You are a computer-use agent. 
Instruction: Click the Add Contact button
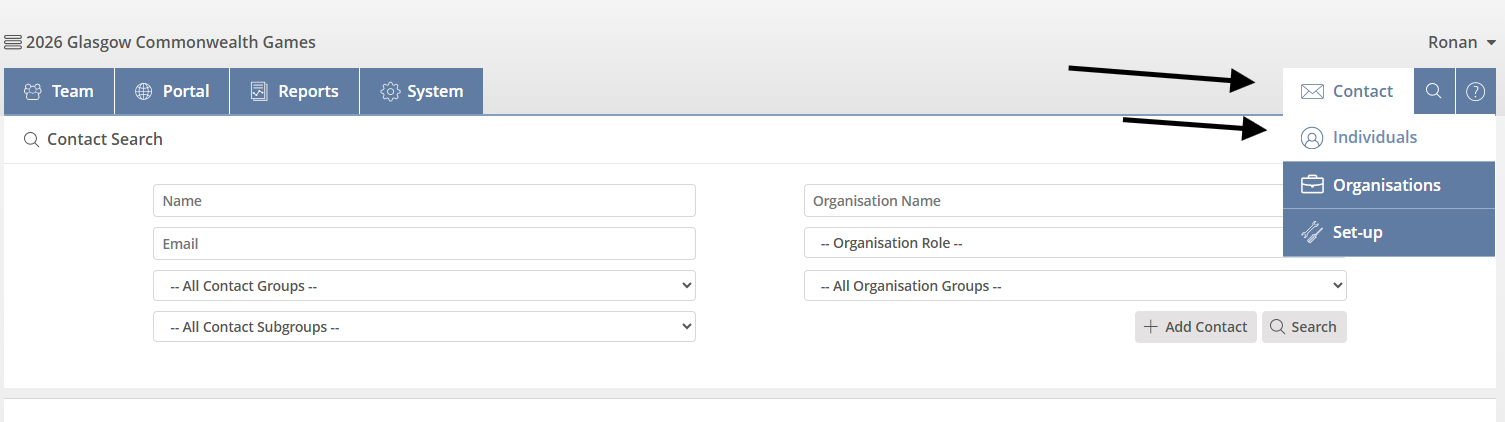[1195, 327]
